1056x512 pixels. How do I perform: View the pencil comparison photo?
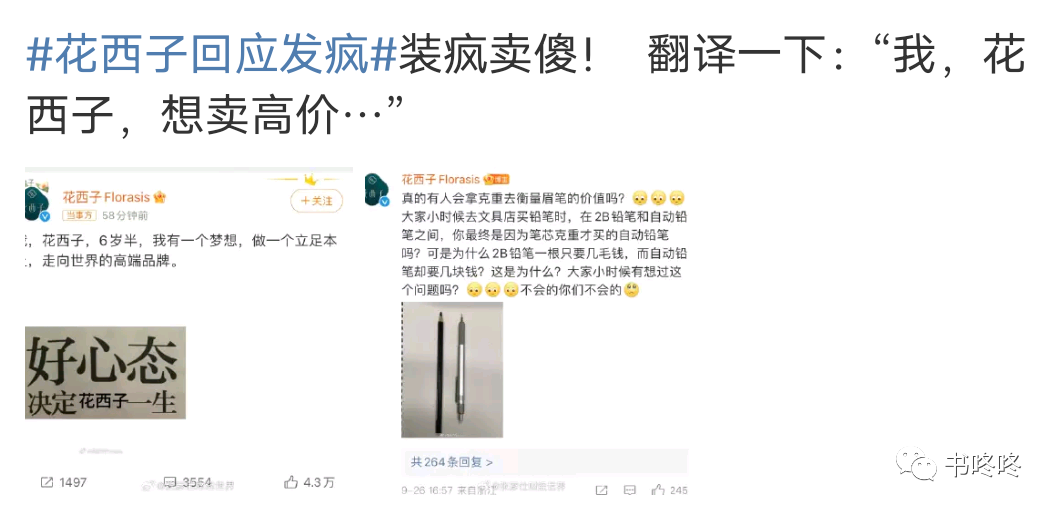point(452,370)
